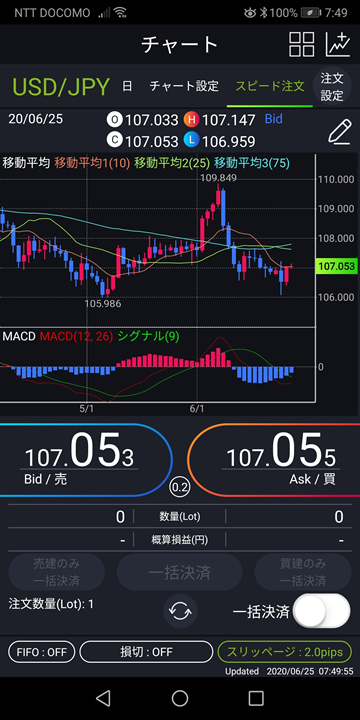Open the 注文設定 order settings button
Screen dimensions: 360x720
tap(332, 87)
